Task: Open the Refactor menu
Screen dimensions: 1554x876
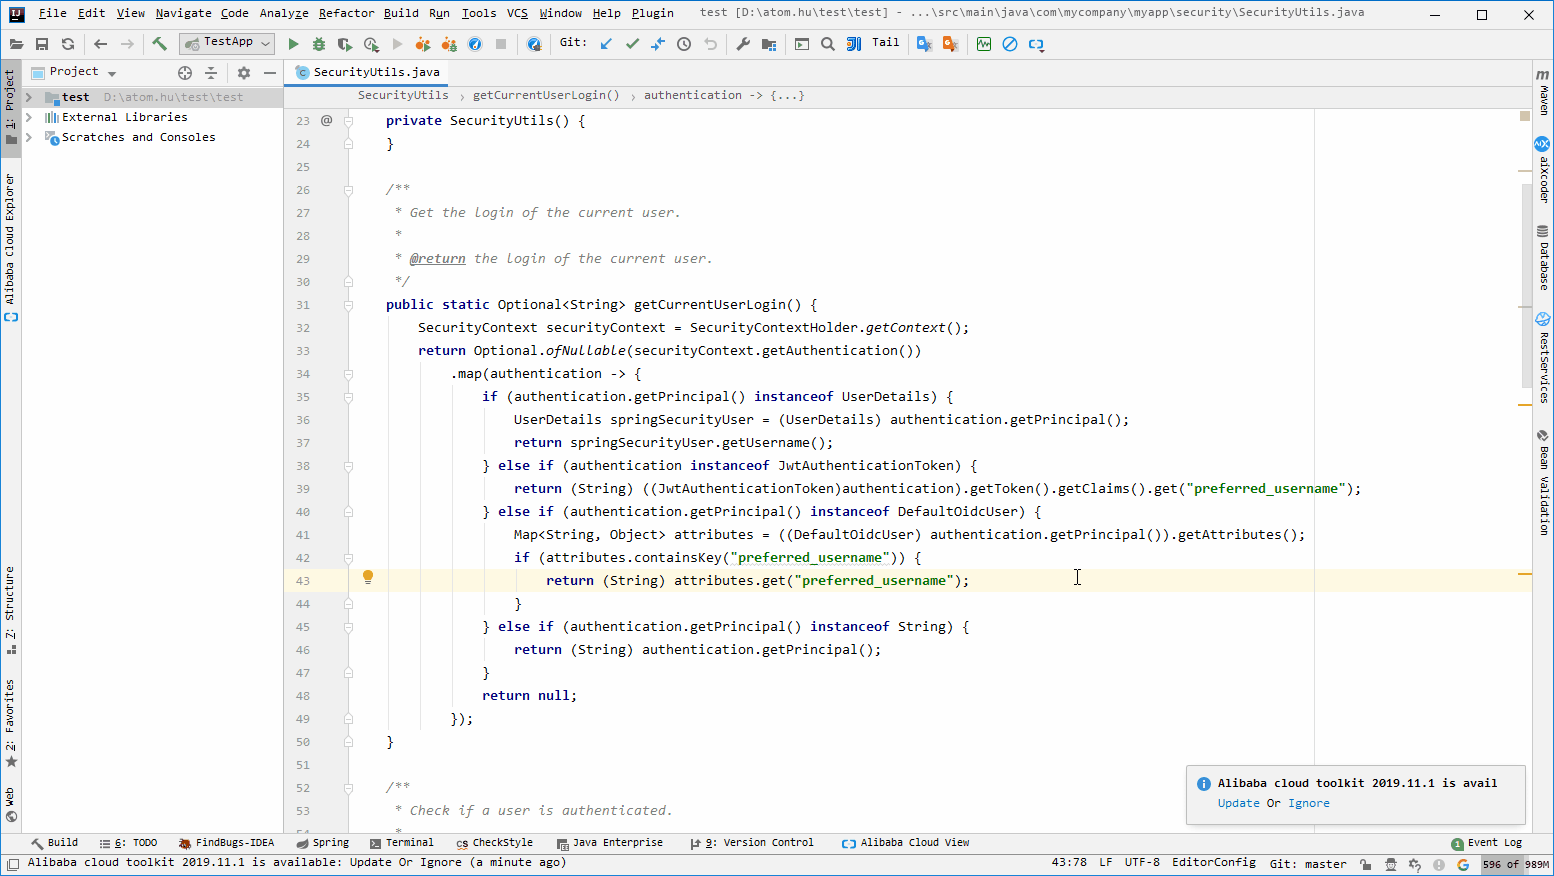Action: click(x=346, y=13)
